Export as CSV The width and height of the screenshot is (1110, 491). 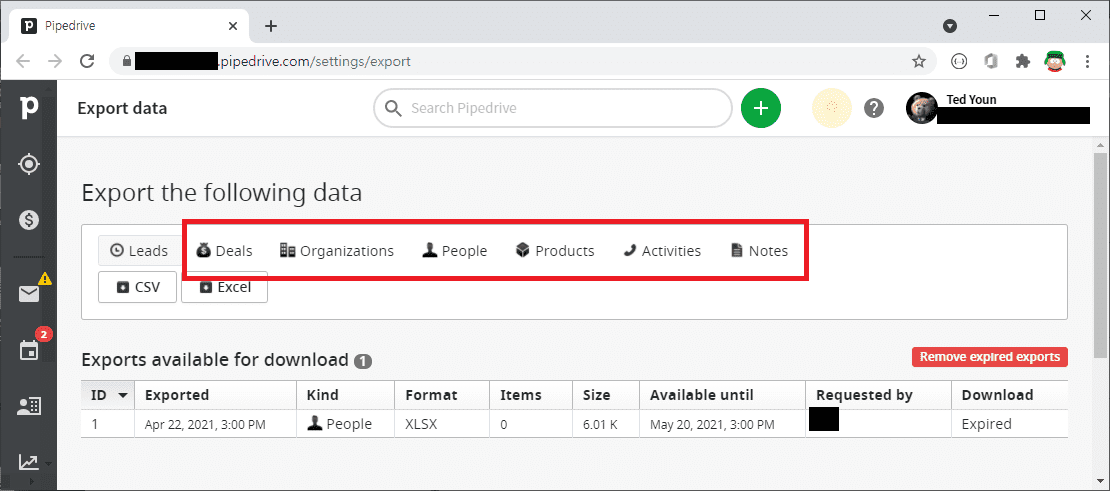click(137, 287)
